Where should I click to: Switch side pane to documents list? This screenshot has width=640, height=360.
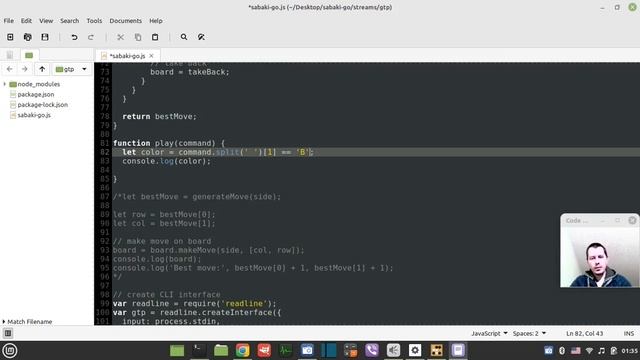click(x=10, y=55)
